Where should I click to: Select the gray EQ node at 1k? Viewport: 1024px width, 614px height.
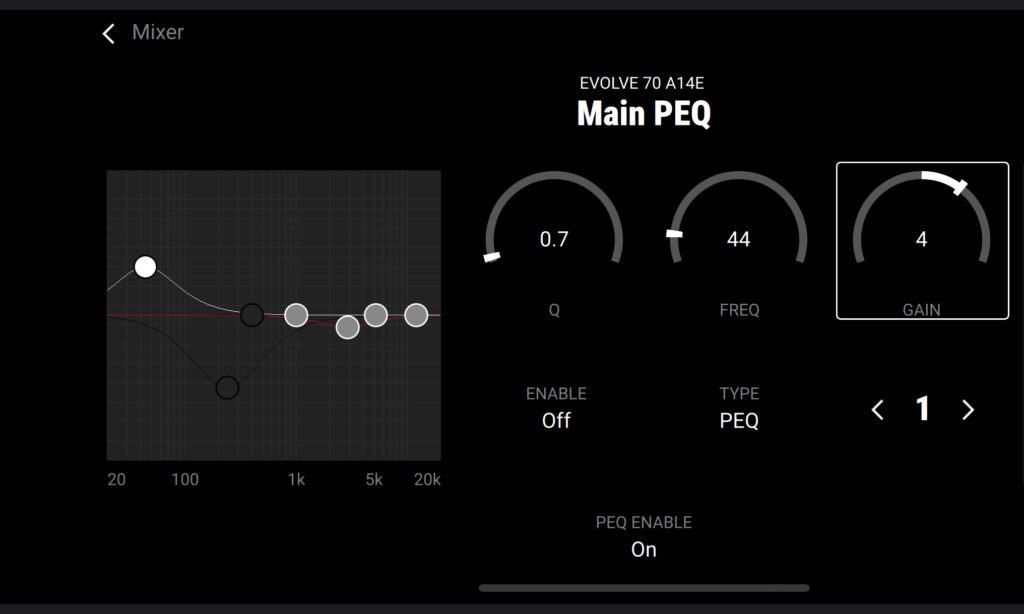tap(296, 315)
